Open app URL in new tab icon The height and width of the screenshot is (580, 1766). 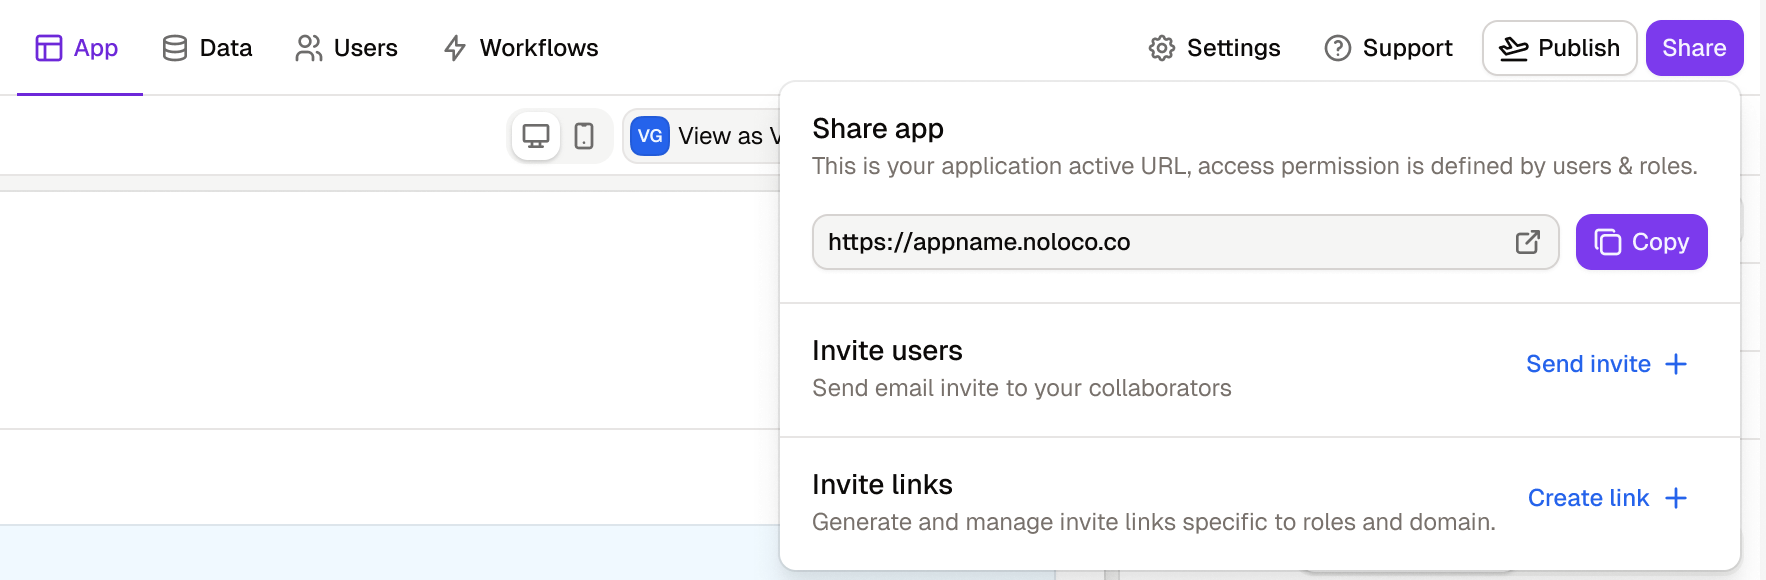coord(1527,242)
